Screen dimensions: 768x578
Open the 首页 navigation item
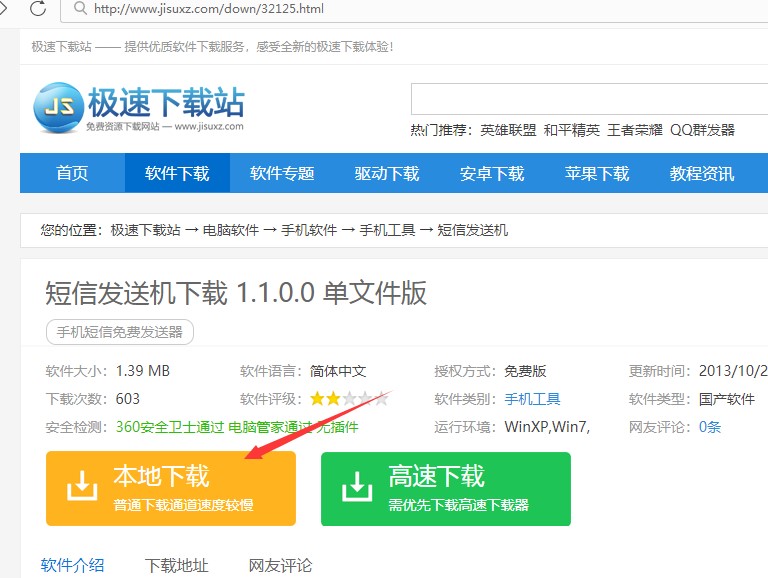click(x=72, y=173)
